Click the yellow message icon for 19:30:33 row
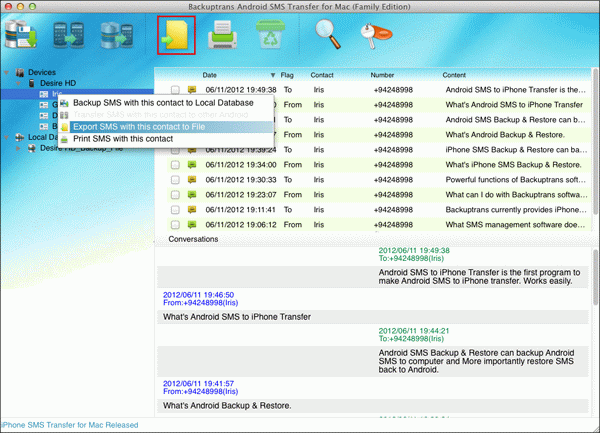Screen dimensions: 600x433 coord(192,179)
